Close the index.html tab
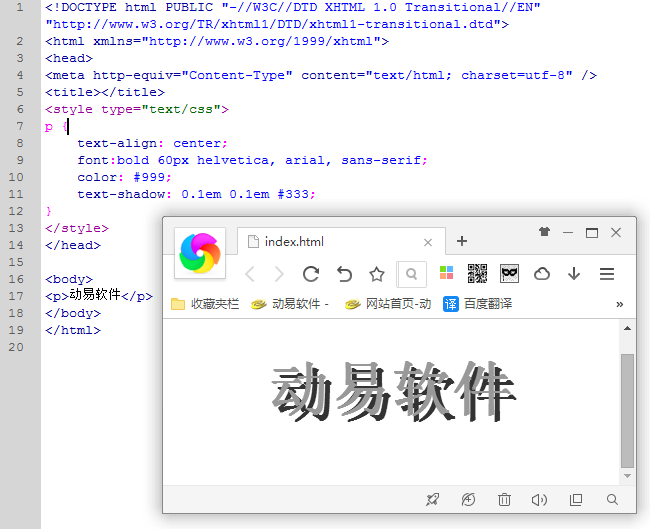 point(428,242)
